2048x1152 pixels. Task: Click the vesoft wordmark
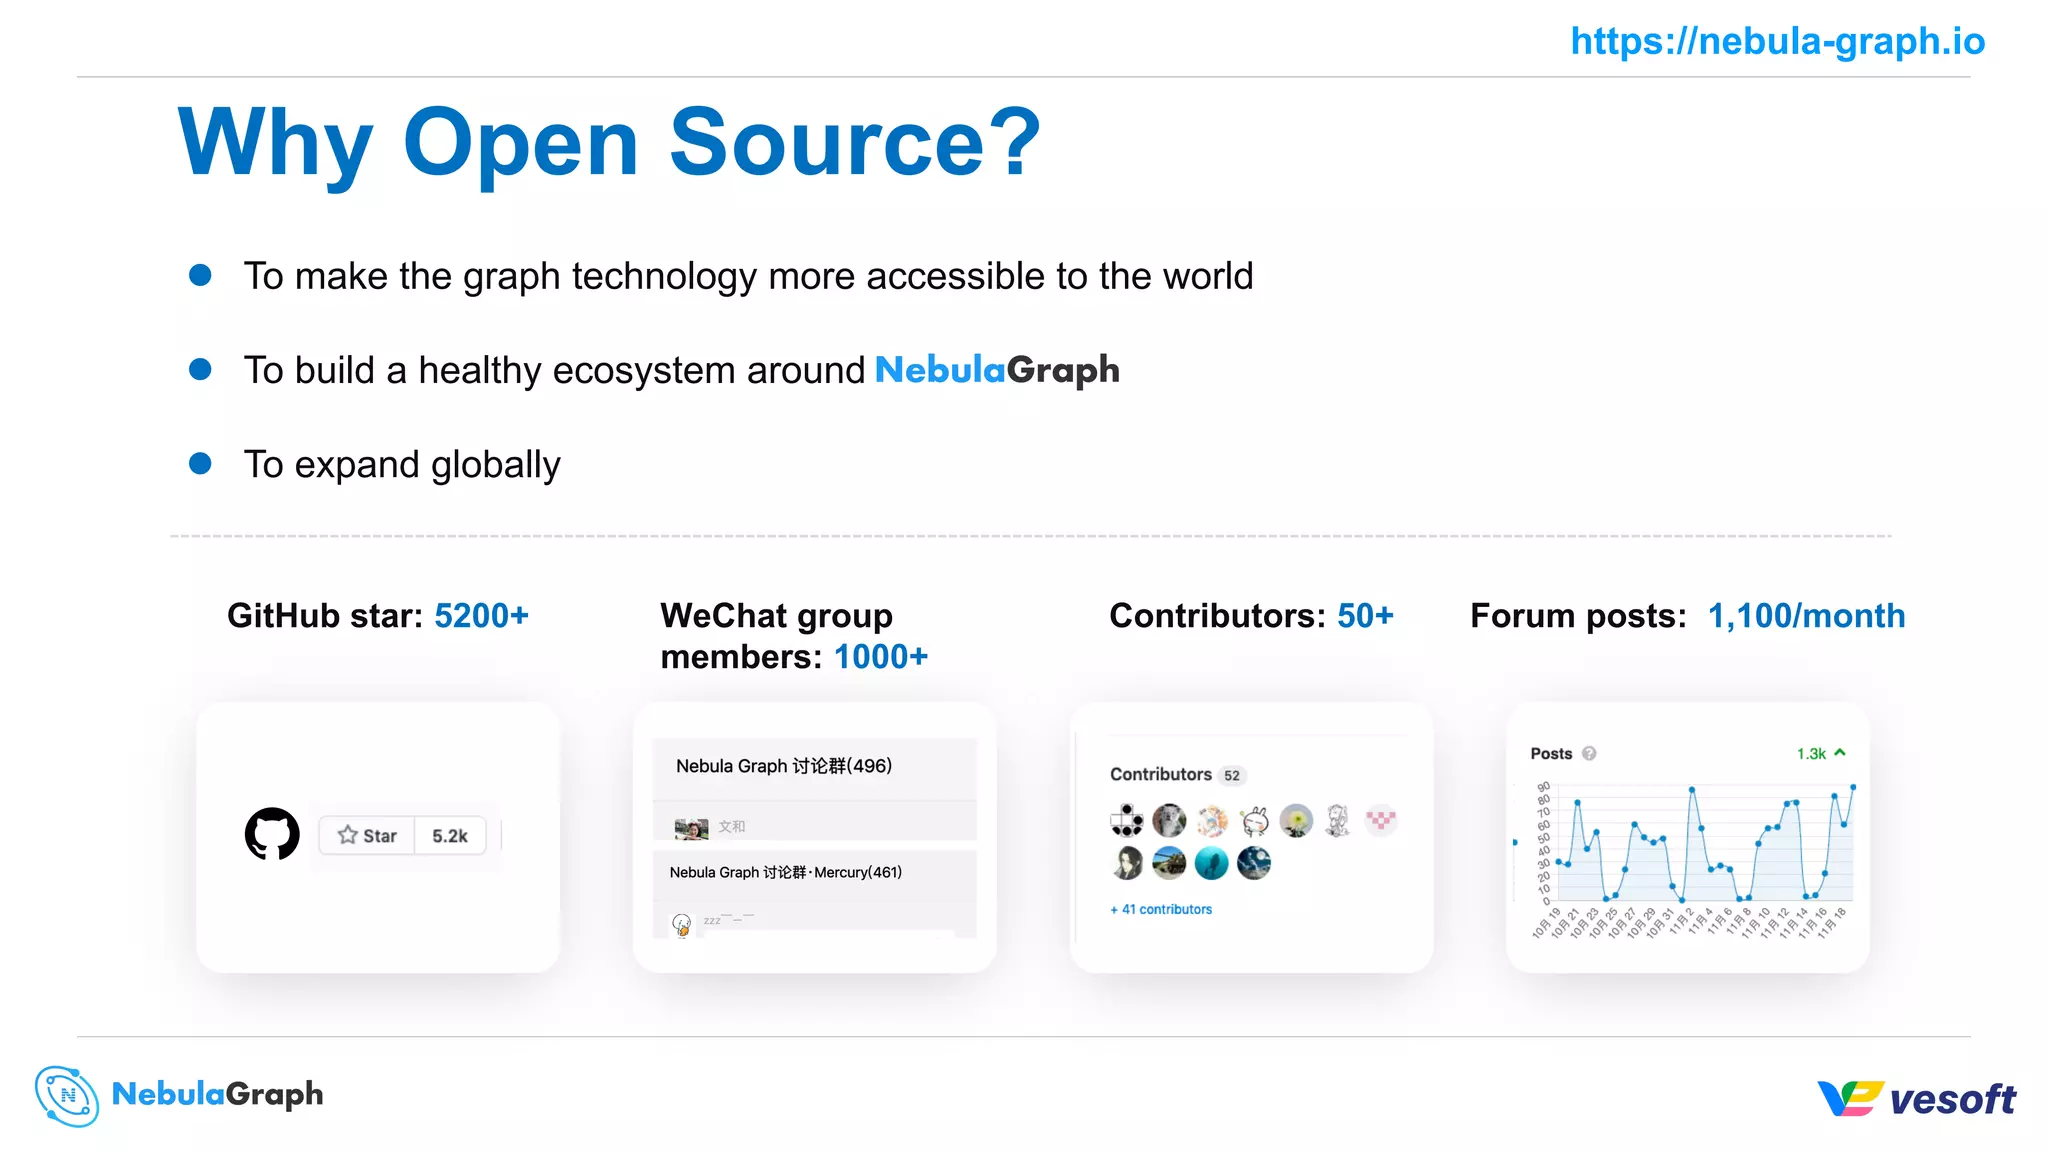coord(1953,1100)
